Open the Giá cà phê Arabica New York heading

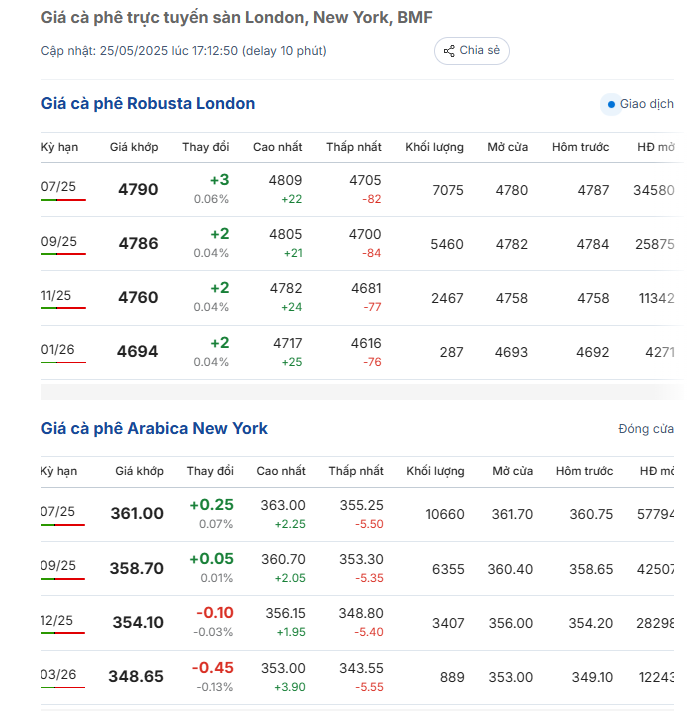point(154,429)
